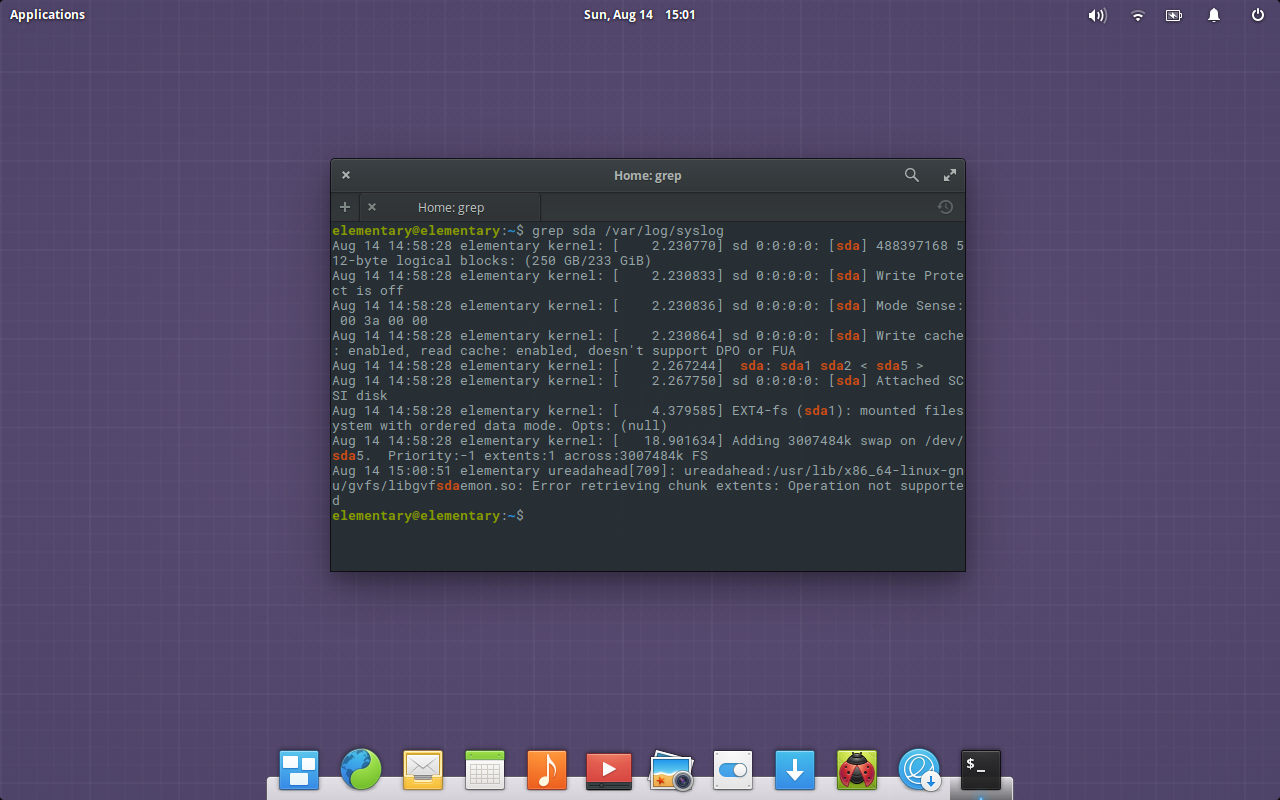The width and height of the screenshot is (1280, 800).
Task: Open the sound volume indicator
Action: click(1097, 15)
